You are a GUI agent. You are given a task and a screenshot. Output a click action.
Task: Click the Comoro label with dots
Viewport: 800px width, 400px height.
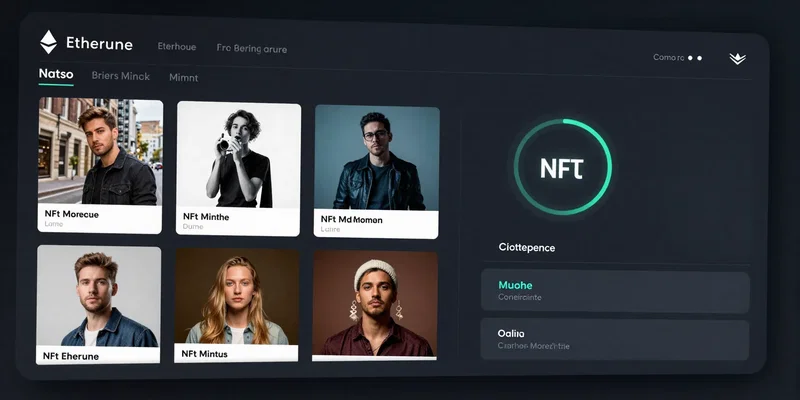pos(678,58)
